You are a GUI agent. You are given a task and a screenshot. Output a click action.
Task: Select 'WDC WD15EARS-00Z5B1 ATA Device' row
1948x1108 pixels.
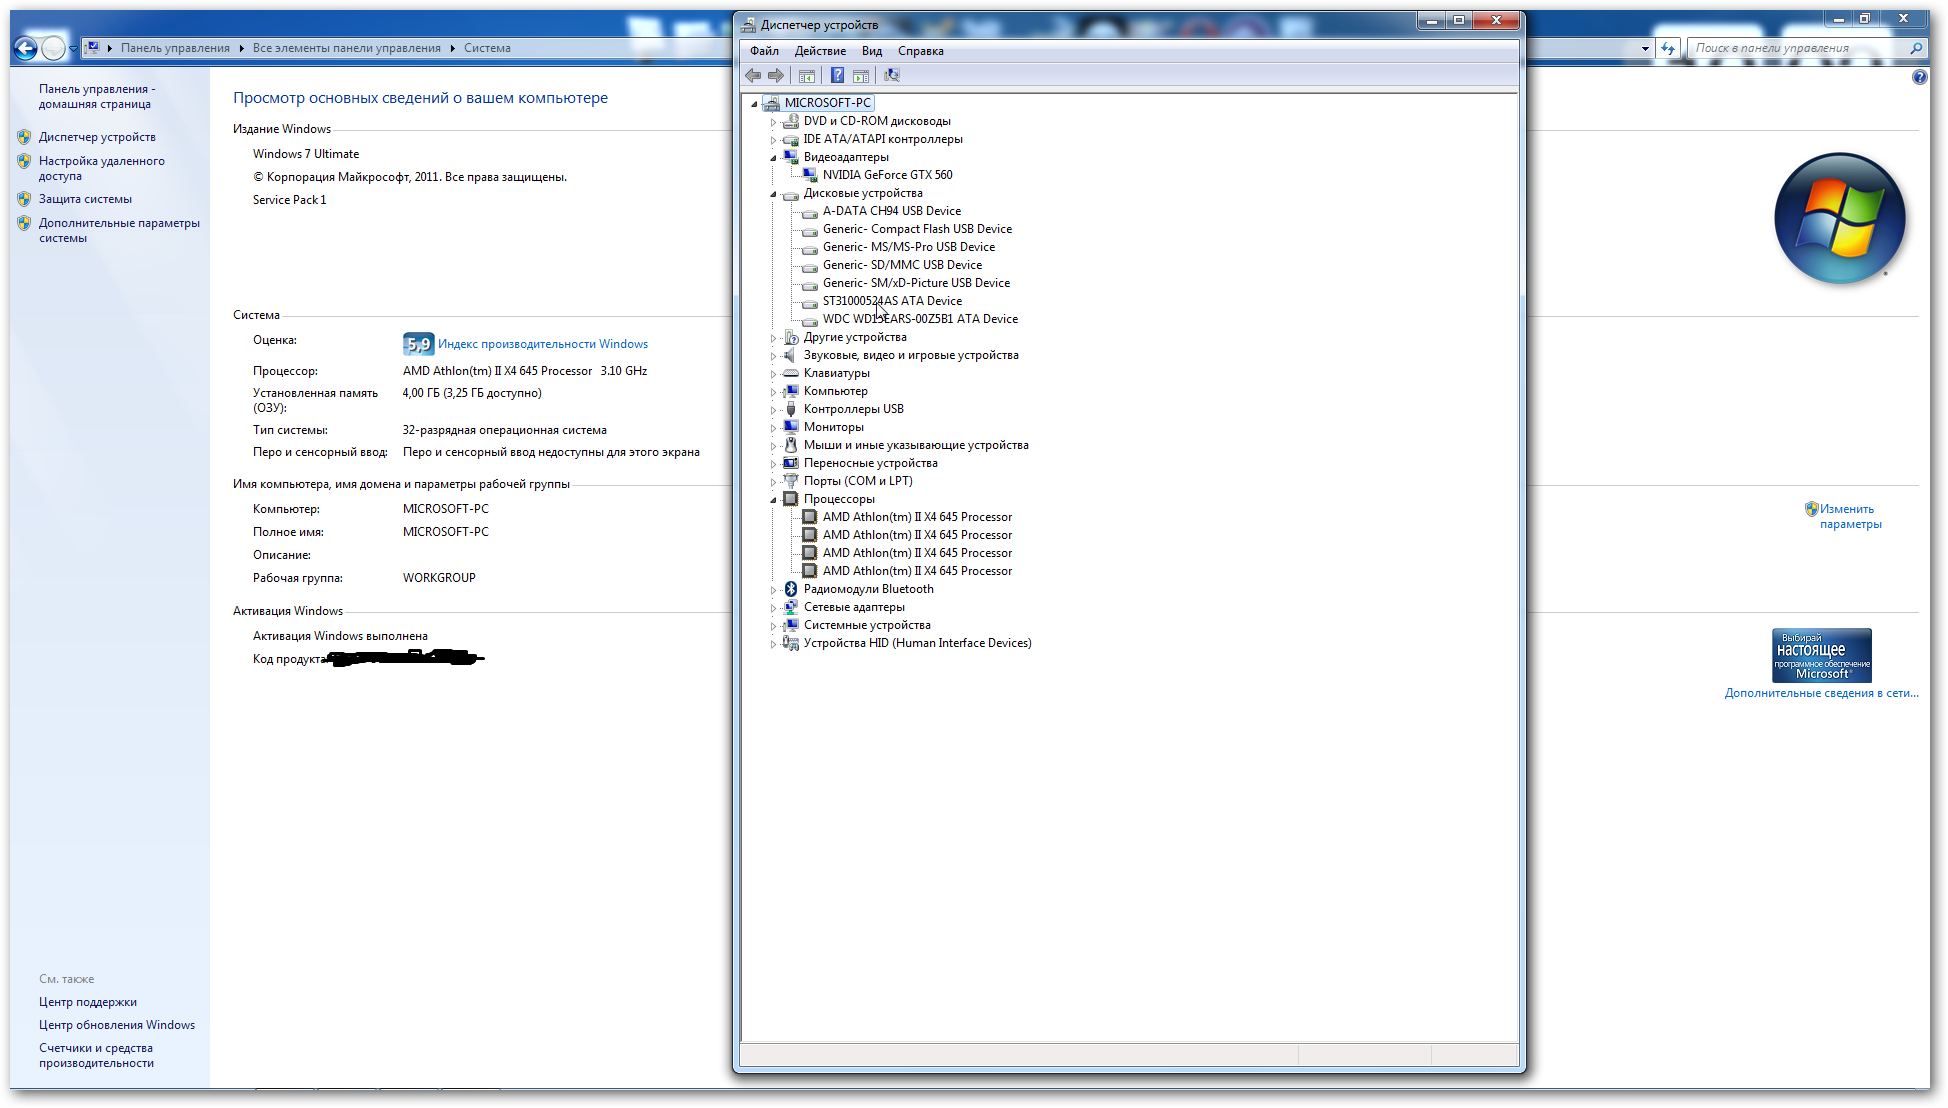[920, 319]
